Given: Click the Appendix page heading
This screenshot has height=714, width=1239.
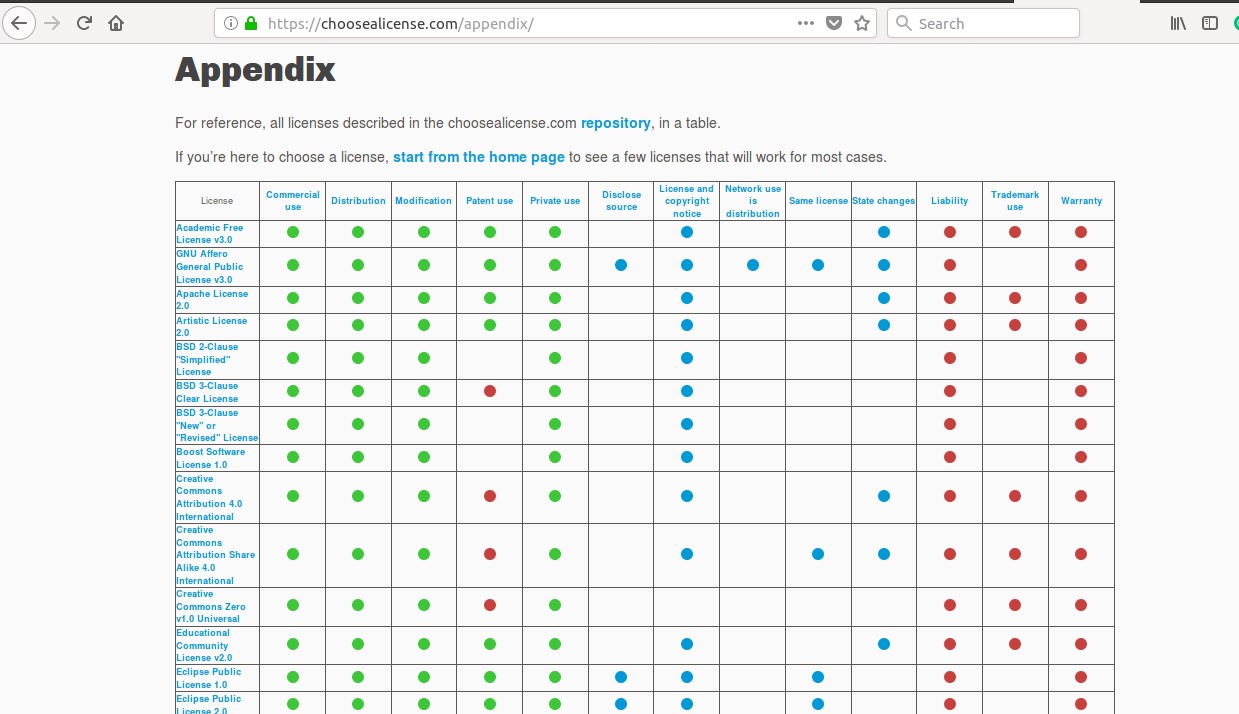Looking at the screenshot, I should click(255, 70).
